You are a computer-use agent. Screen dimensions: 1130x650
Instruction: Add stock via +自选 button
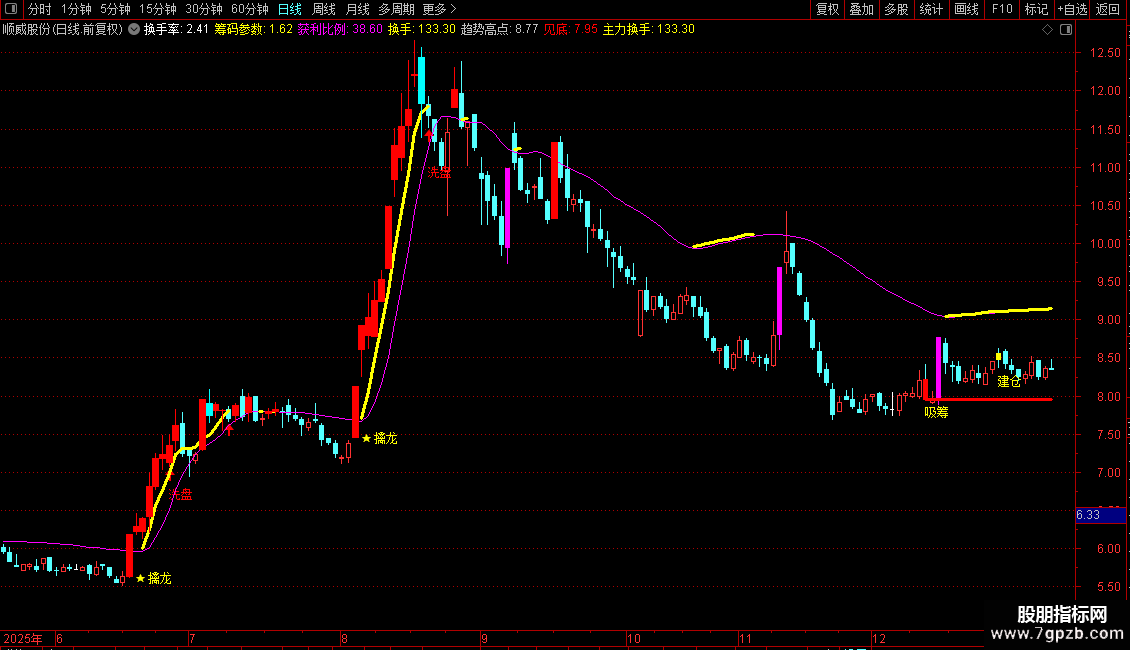1072,9
